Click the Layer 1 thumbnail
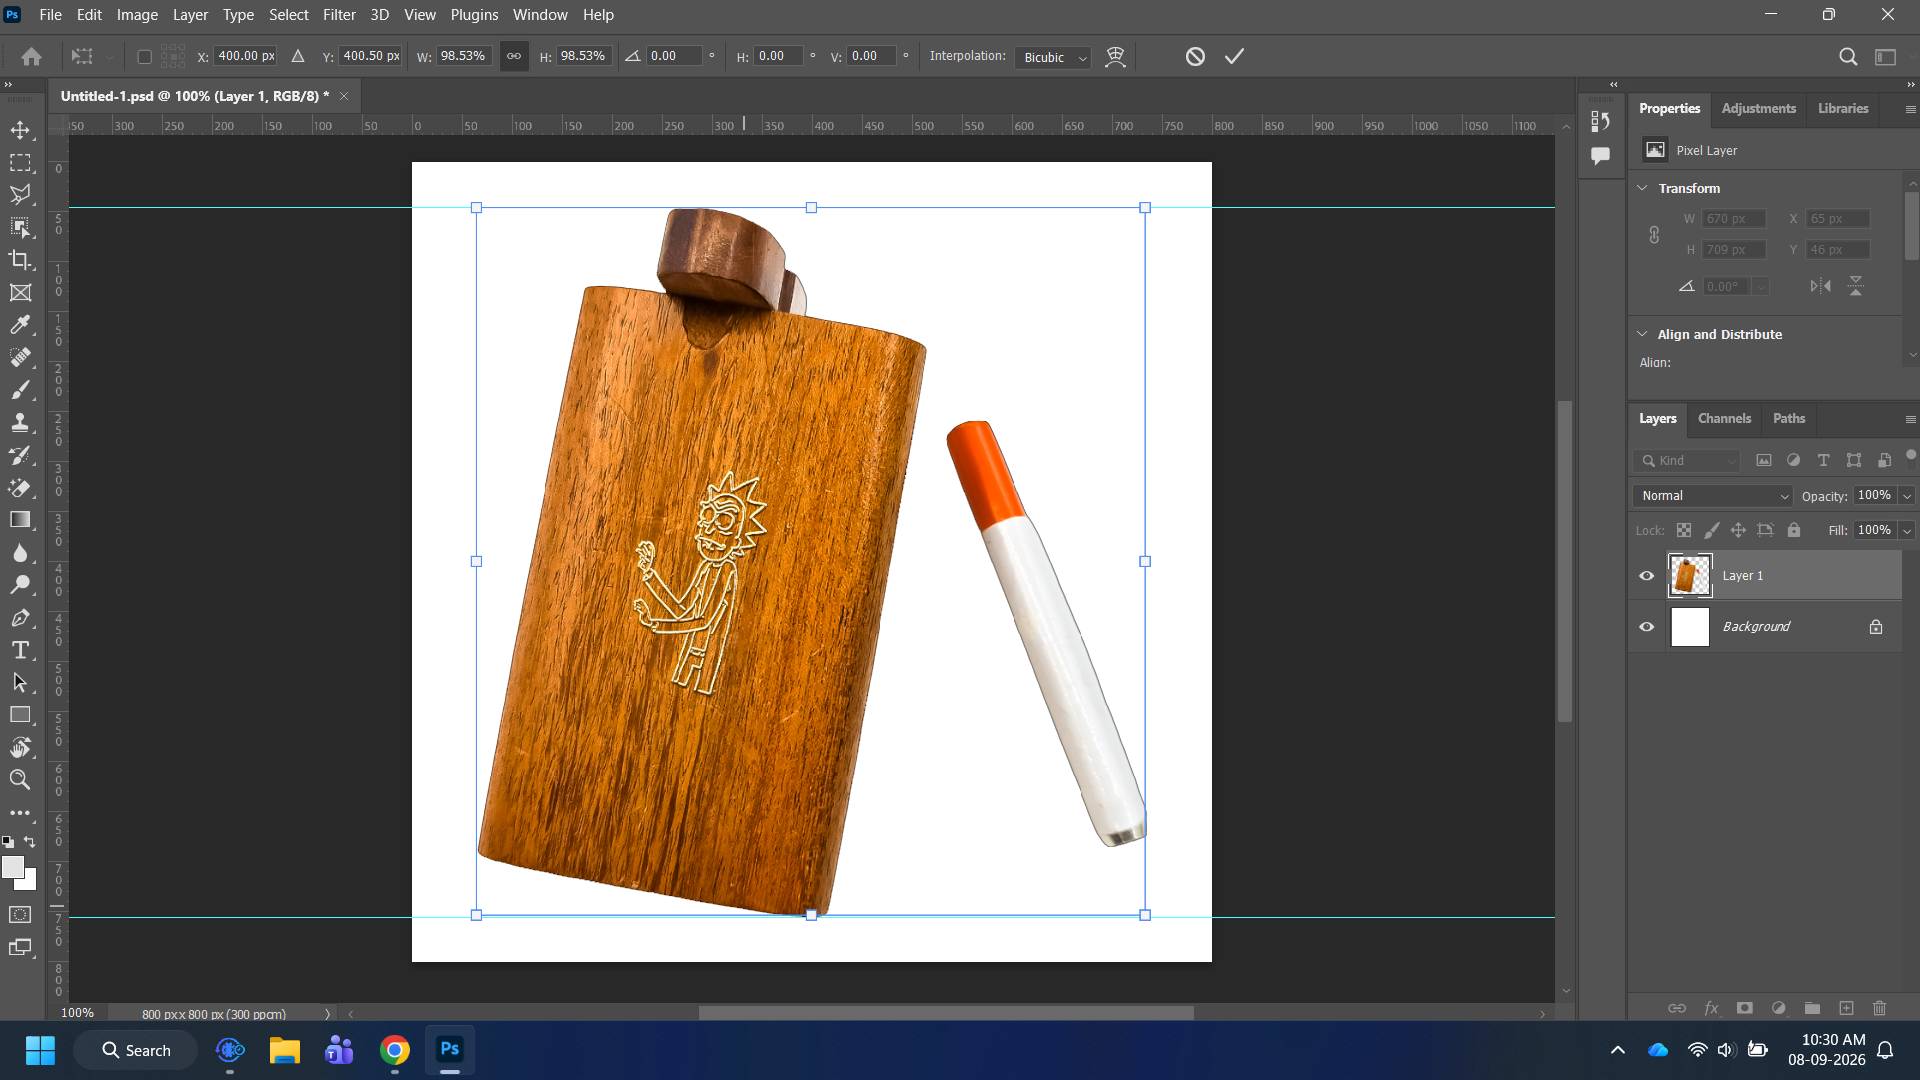Image resolution: width=1920 pixels, height=1080 pixels. (x=1690, y=575)
